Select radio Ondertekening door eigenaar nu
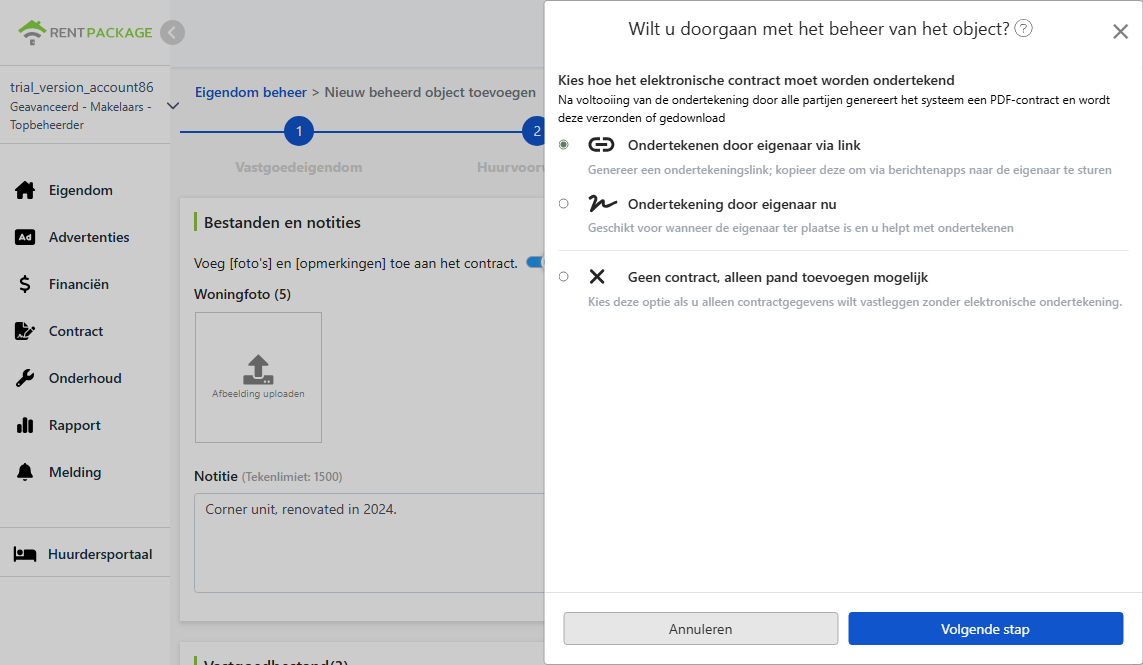 click(x=563, y=203)
